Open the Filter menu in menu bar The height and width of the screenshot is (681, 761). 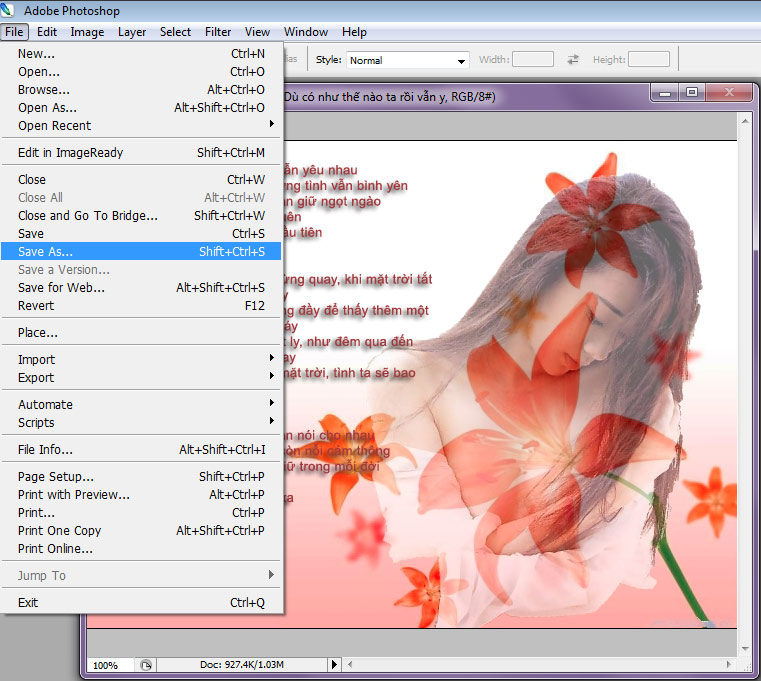point(218,32)
